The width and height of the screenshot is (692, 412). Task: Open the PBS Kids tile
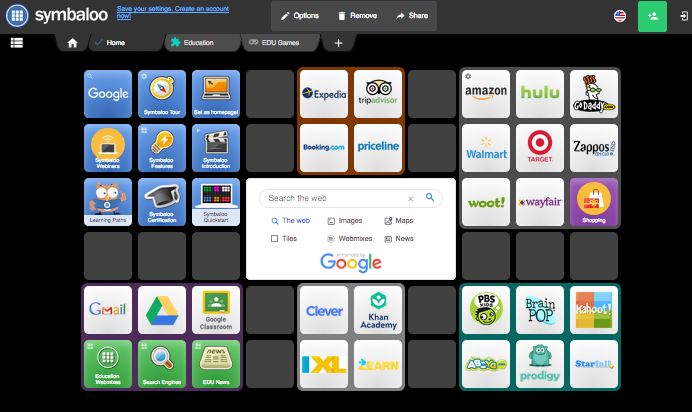coord(486,310)
